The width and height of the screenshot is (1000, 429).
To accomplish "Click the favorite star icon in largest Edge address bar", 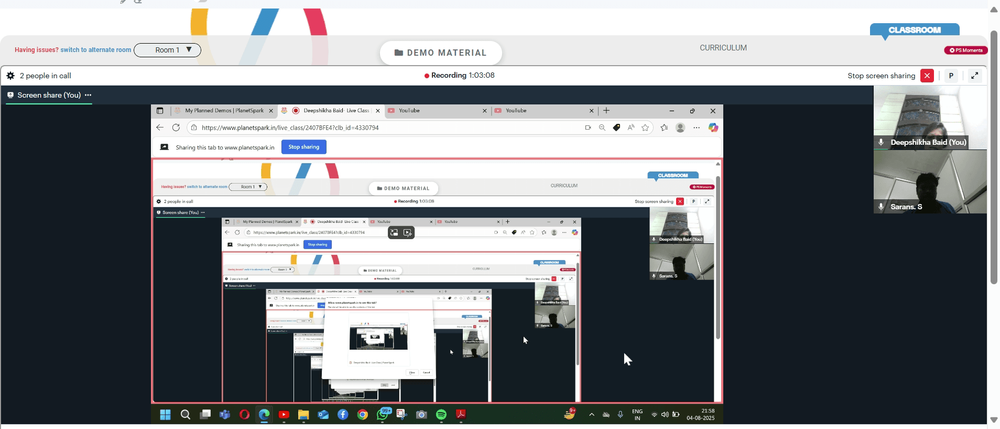I will point(645,127).
